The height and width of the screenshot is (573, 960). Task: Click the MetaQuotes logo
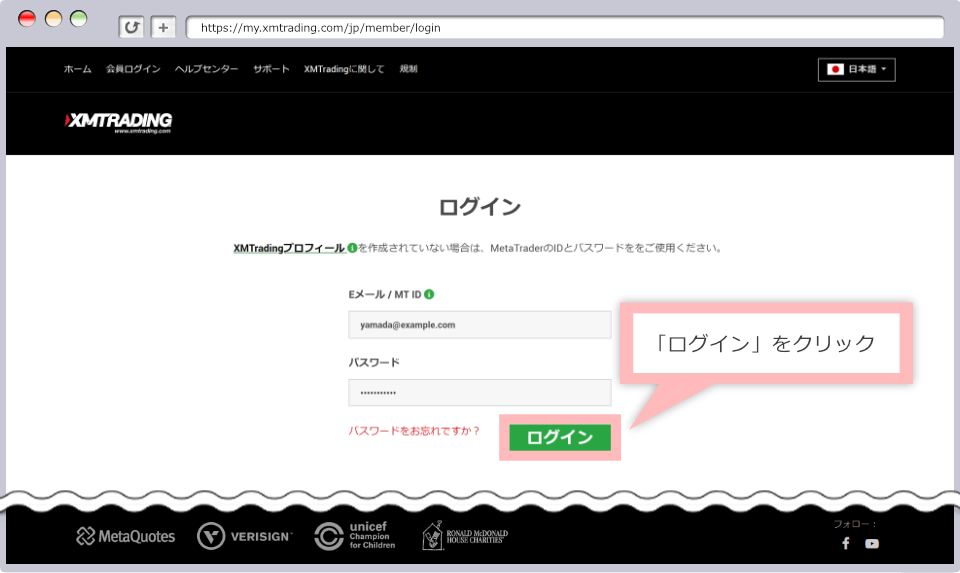pos(126,537)
